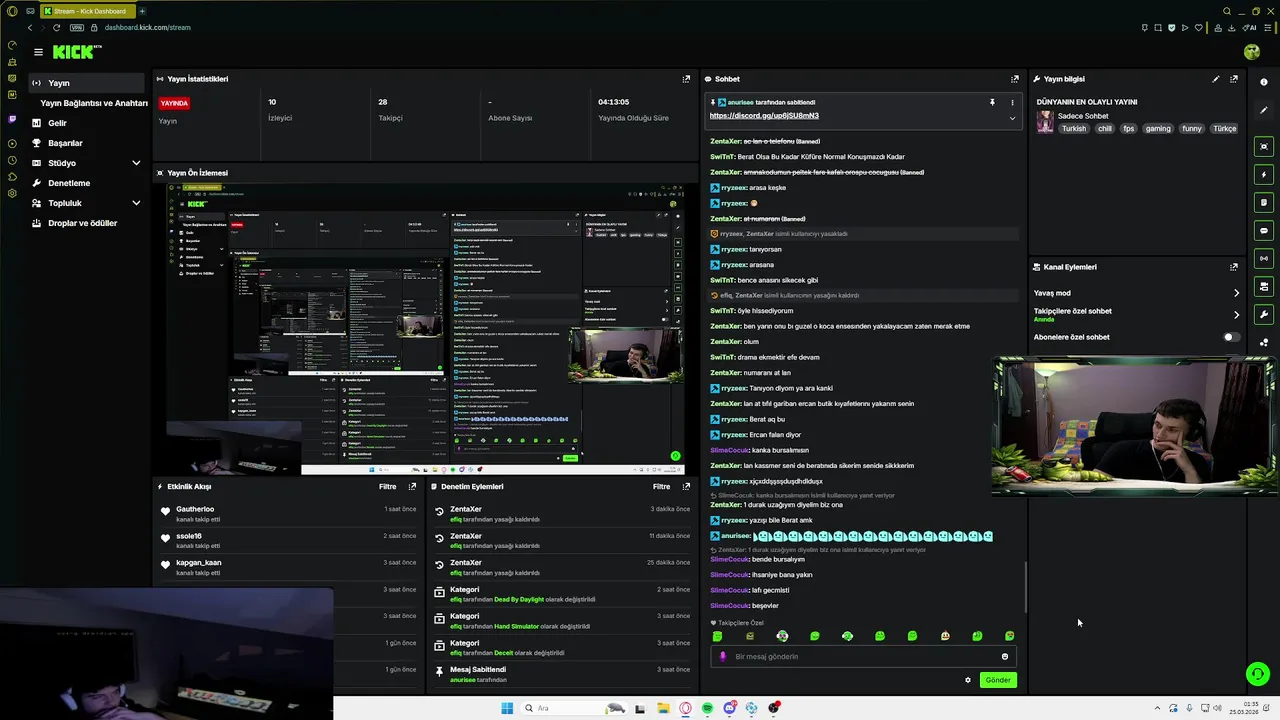Image resolution: width=1280 pixels, height=720 pixels.
Task: Toggle the lightning bolt widget button
Action: [1265, 174]
